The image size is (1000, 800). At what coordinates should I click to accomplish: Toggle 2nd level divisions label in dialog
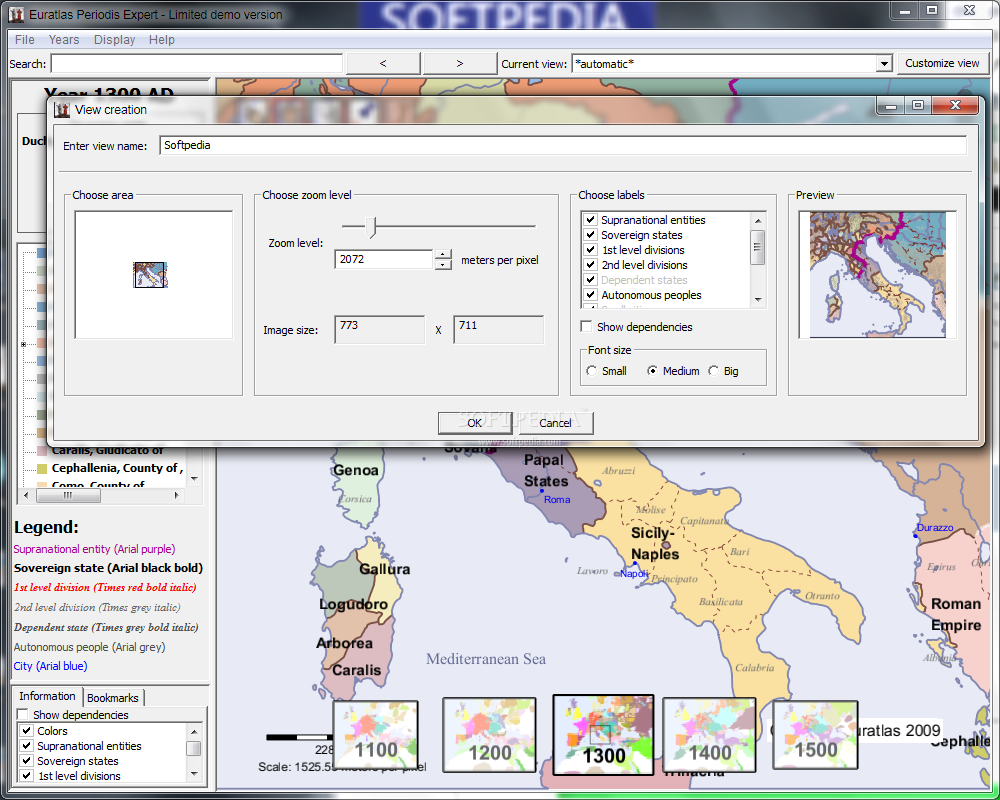click(x=591, y=265)
